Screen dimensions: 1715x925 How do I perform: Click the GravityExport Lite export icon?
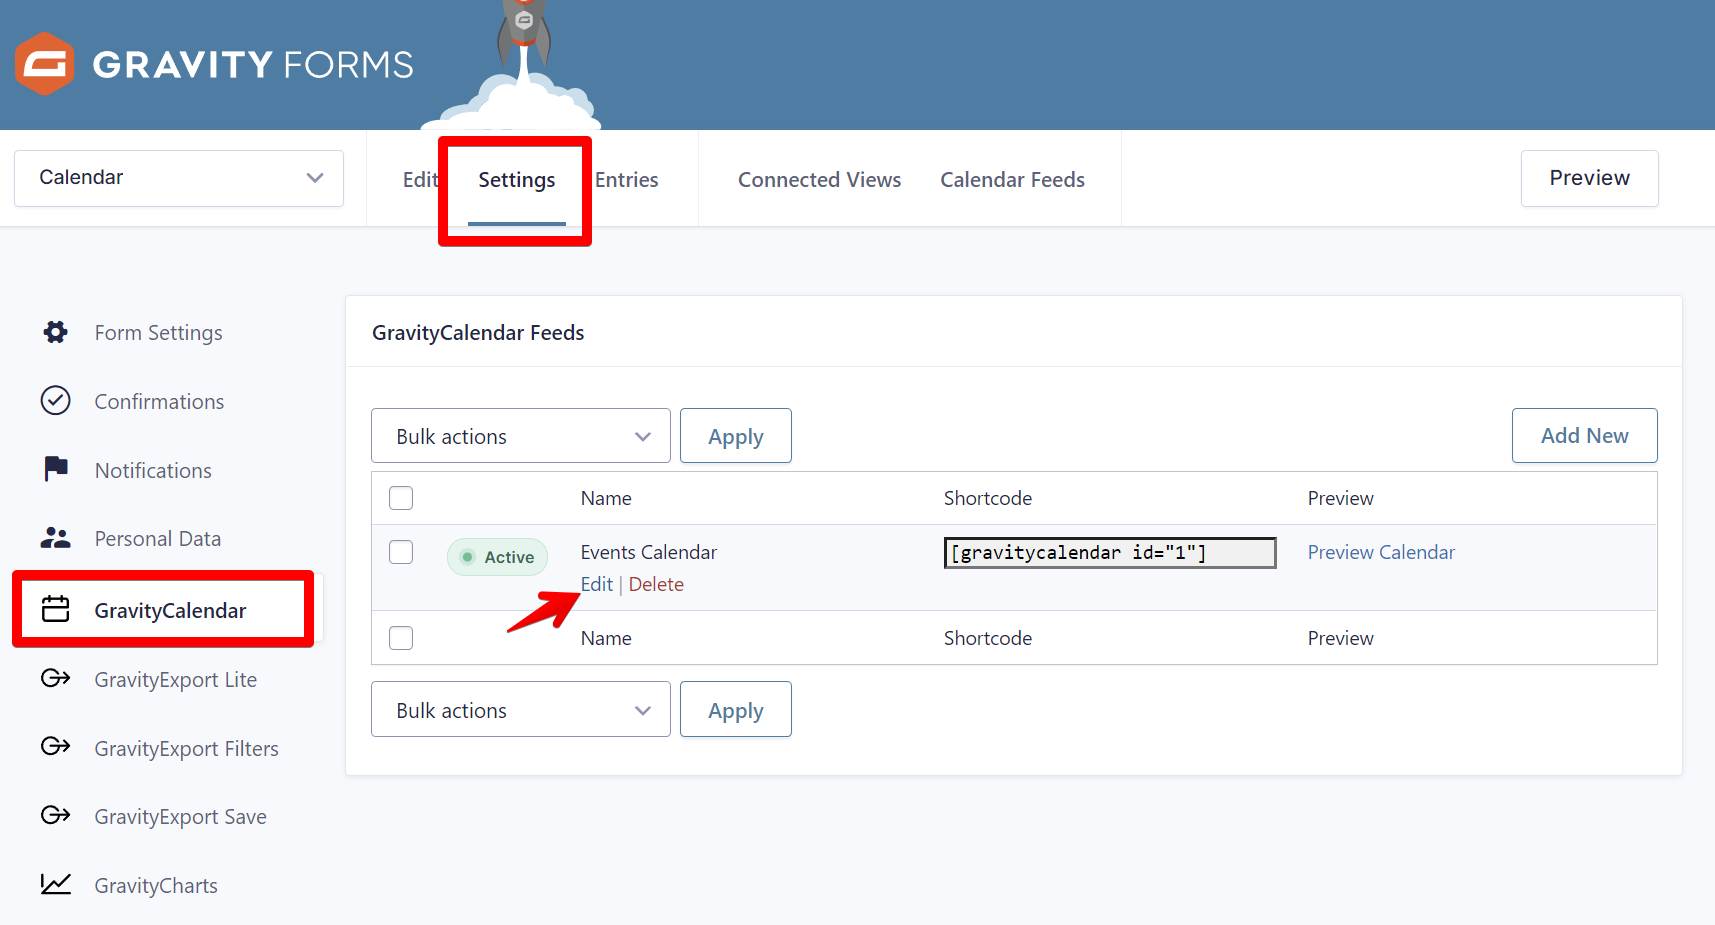(x=56, y=679)
